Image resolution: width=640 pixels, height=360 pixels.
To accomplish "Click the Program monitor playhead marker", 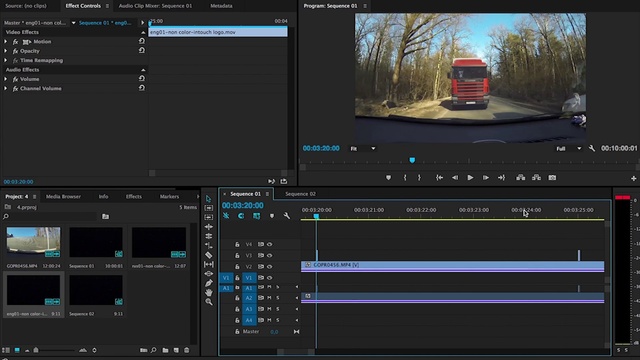I will pos(412,160).
